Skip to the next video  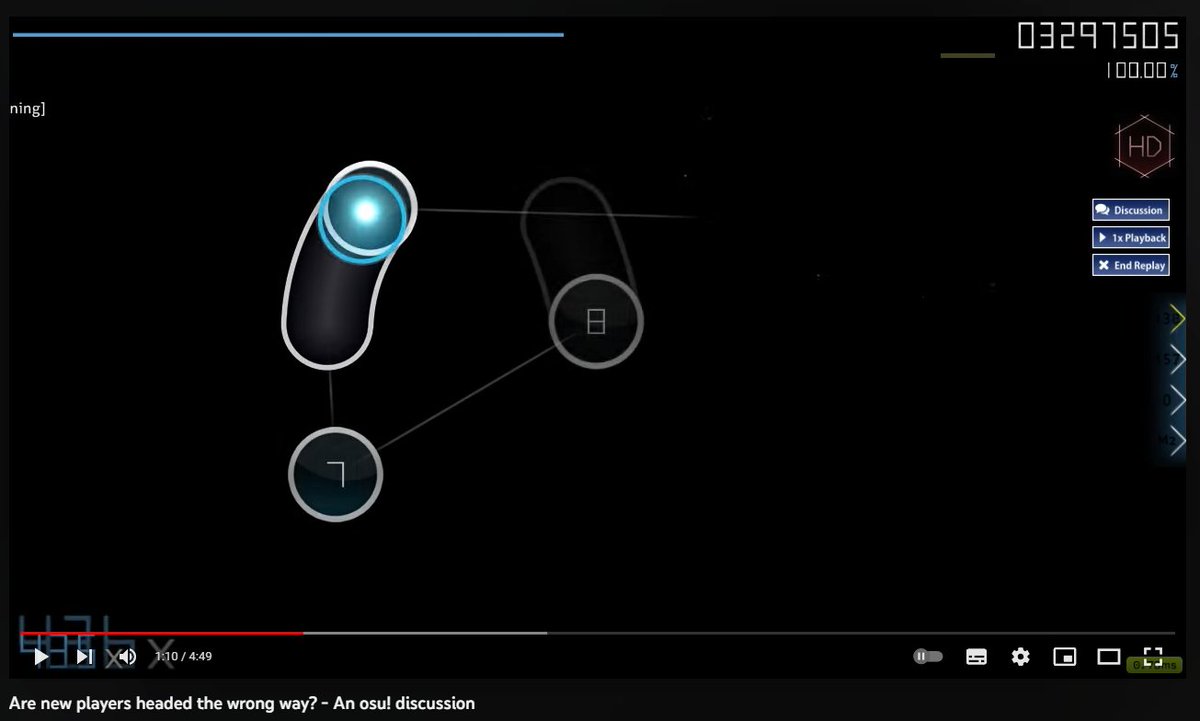85,657
